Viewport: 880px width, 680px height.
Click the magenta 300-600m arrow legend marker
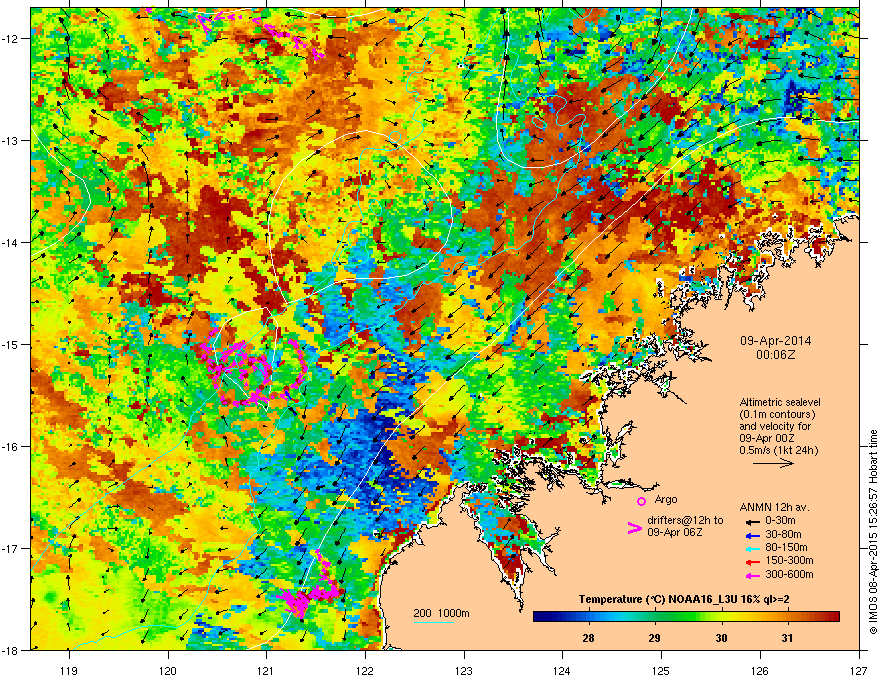[751, 575]
